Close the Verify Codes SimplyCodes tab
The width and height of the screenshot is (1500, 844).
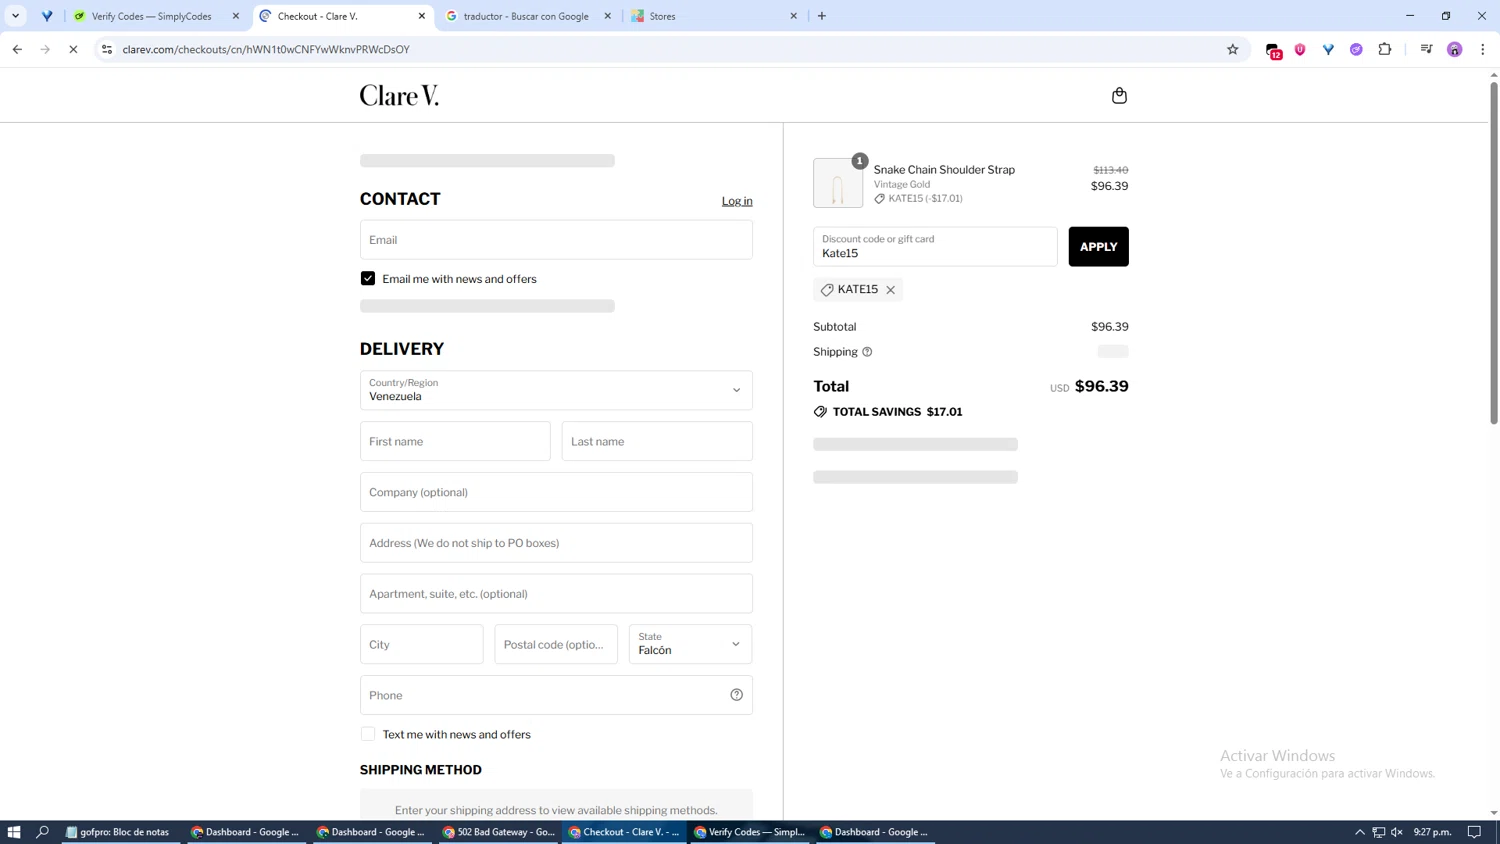click(236, 16)
